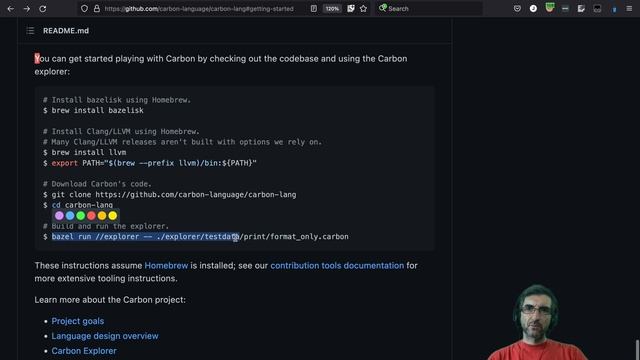
Task: Open the contribution tools documentation link
Action: pos(337,265)
